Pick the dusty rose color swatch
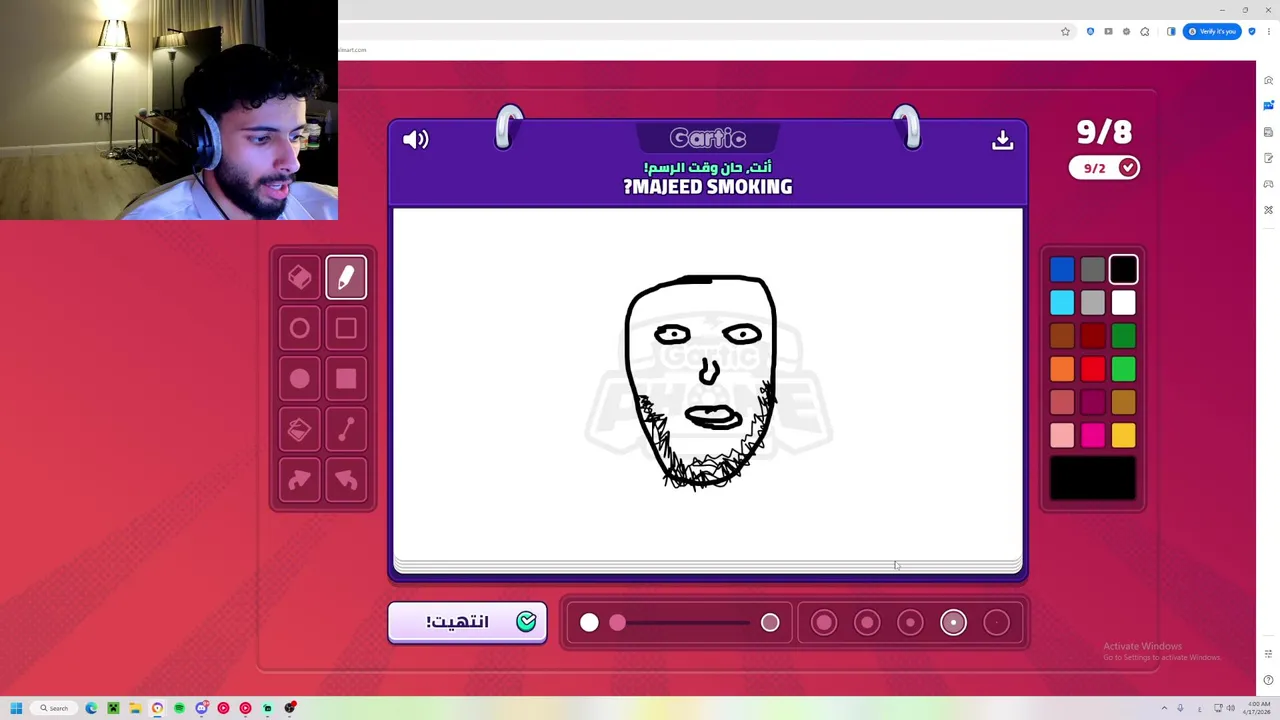 point(1062,402)
